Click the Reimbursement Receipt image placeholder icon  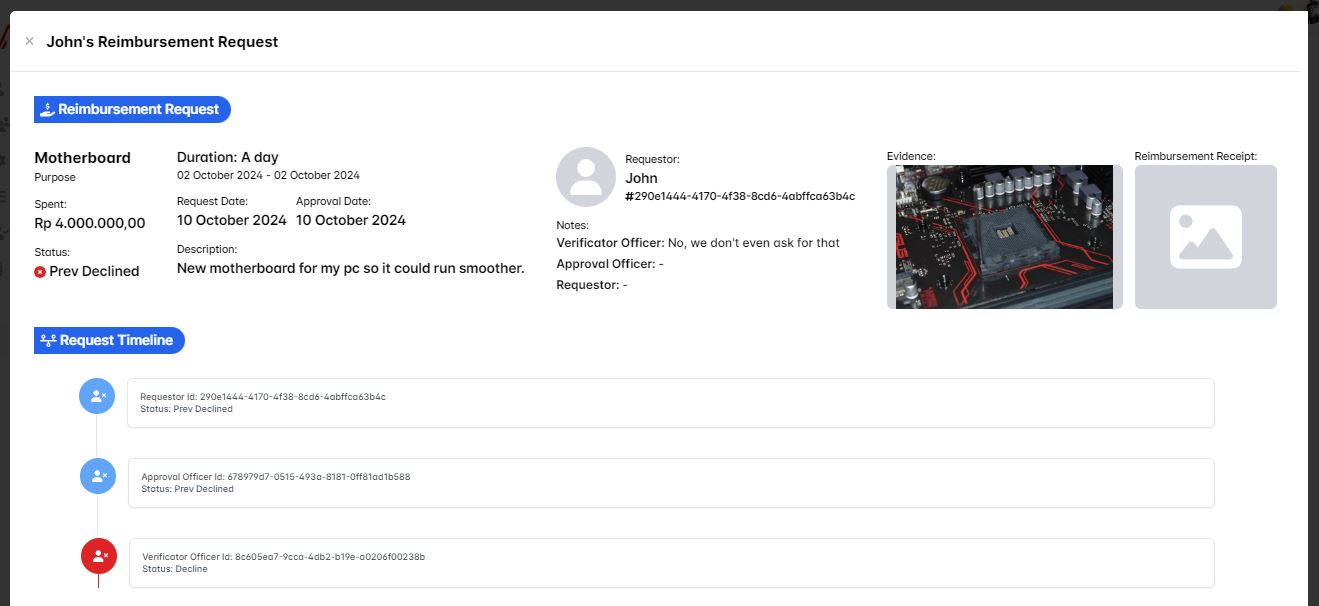tap(1205, 237)
